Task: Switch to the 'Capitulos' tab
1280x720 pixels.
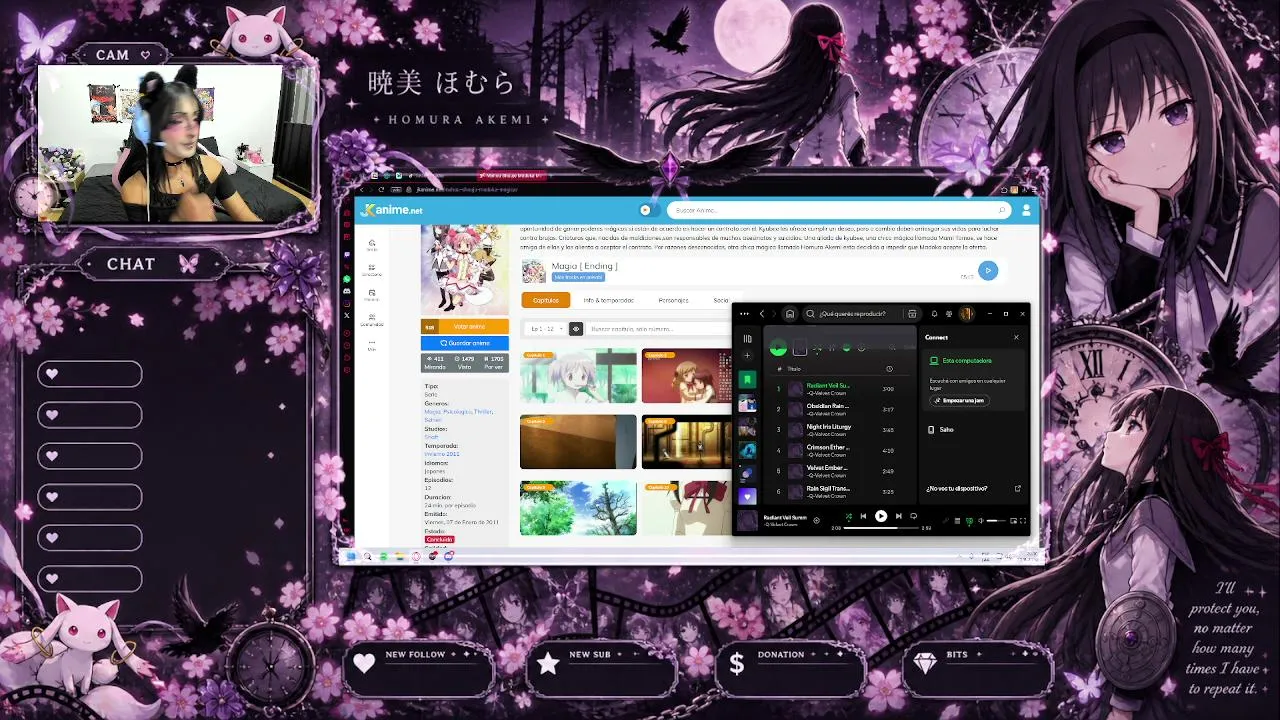Action: (x=546, y=300)
